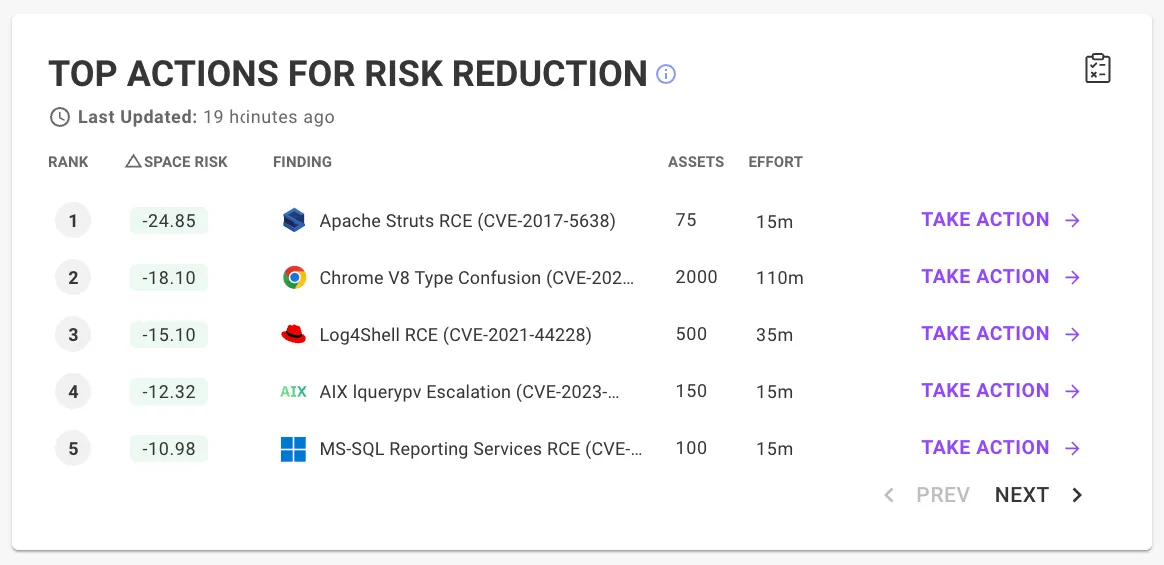Take action on Log4Shell RCE
1164x565 pixels.
tap(1001, 333)
